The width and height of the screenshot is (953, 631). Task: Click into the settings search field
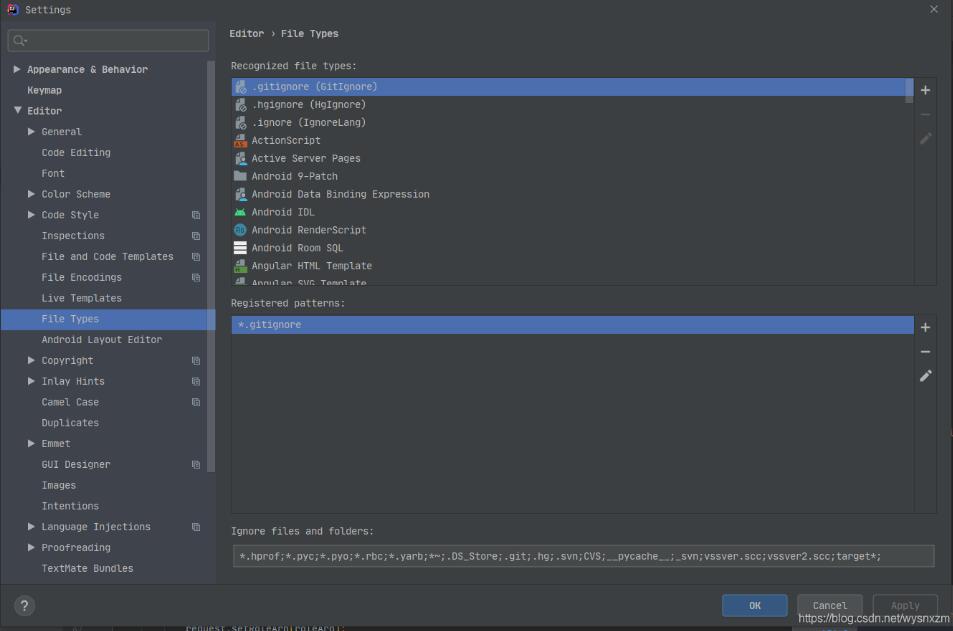tap(108, 41)
